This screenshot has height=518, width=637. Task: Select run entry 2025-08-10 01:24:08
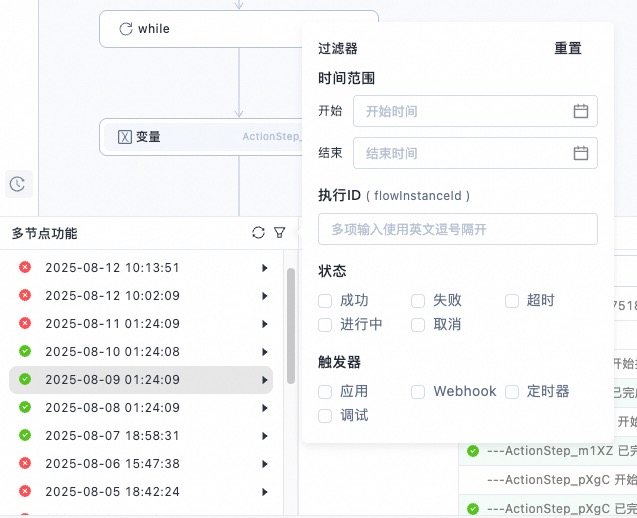pos(141,352)
